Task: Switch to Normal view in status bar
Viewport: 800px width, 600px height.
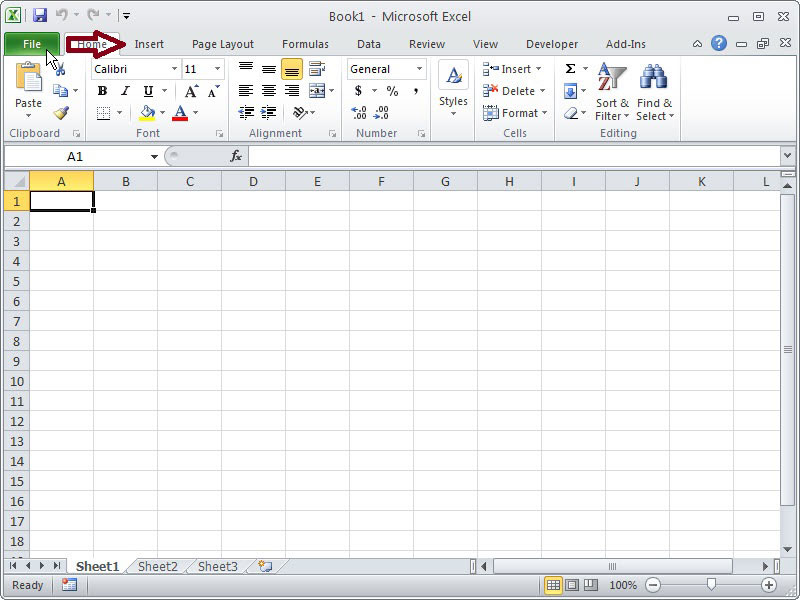Action: 553,585
